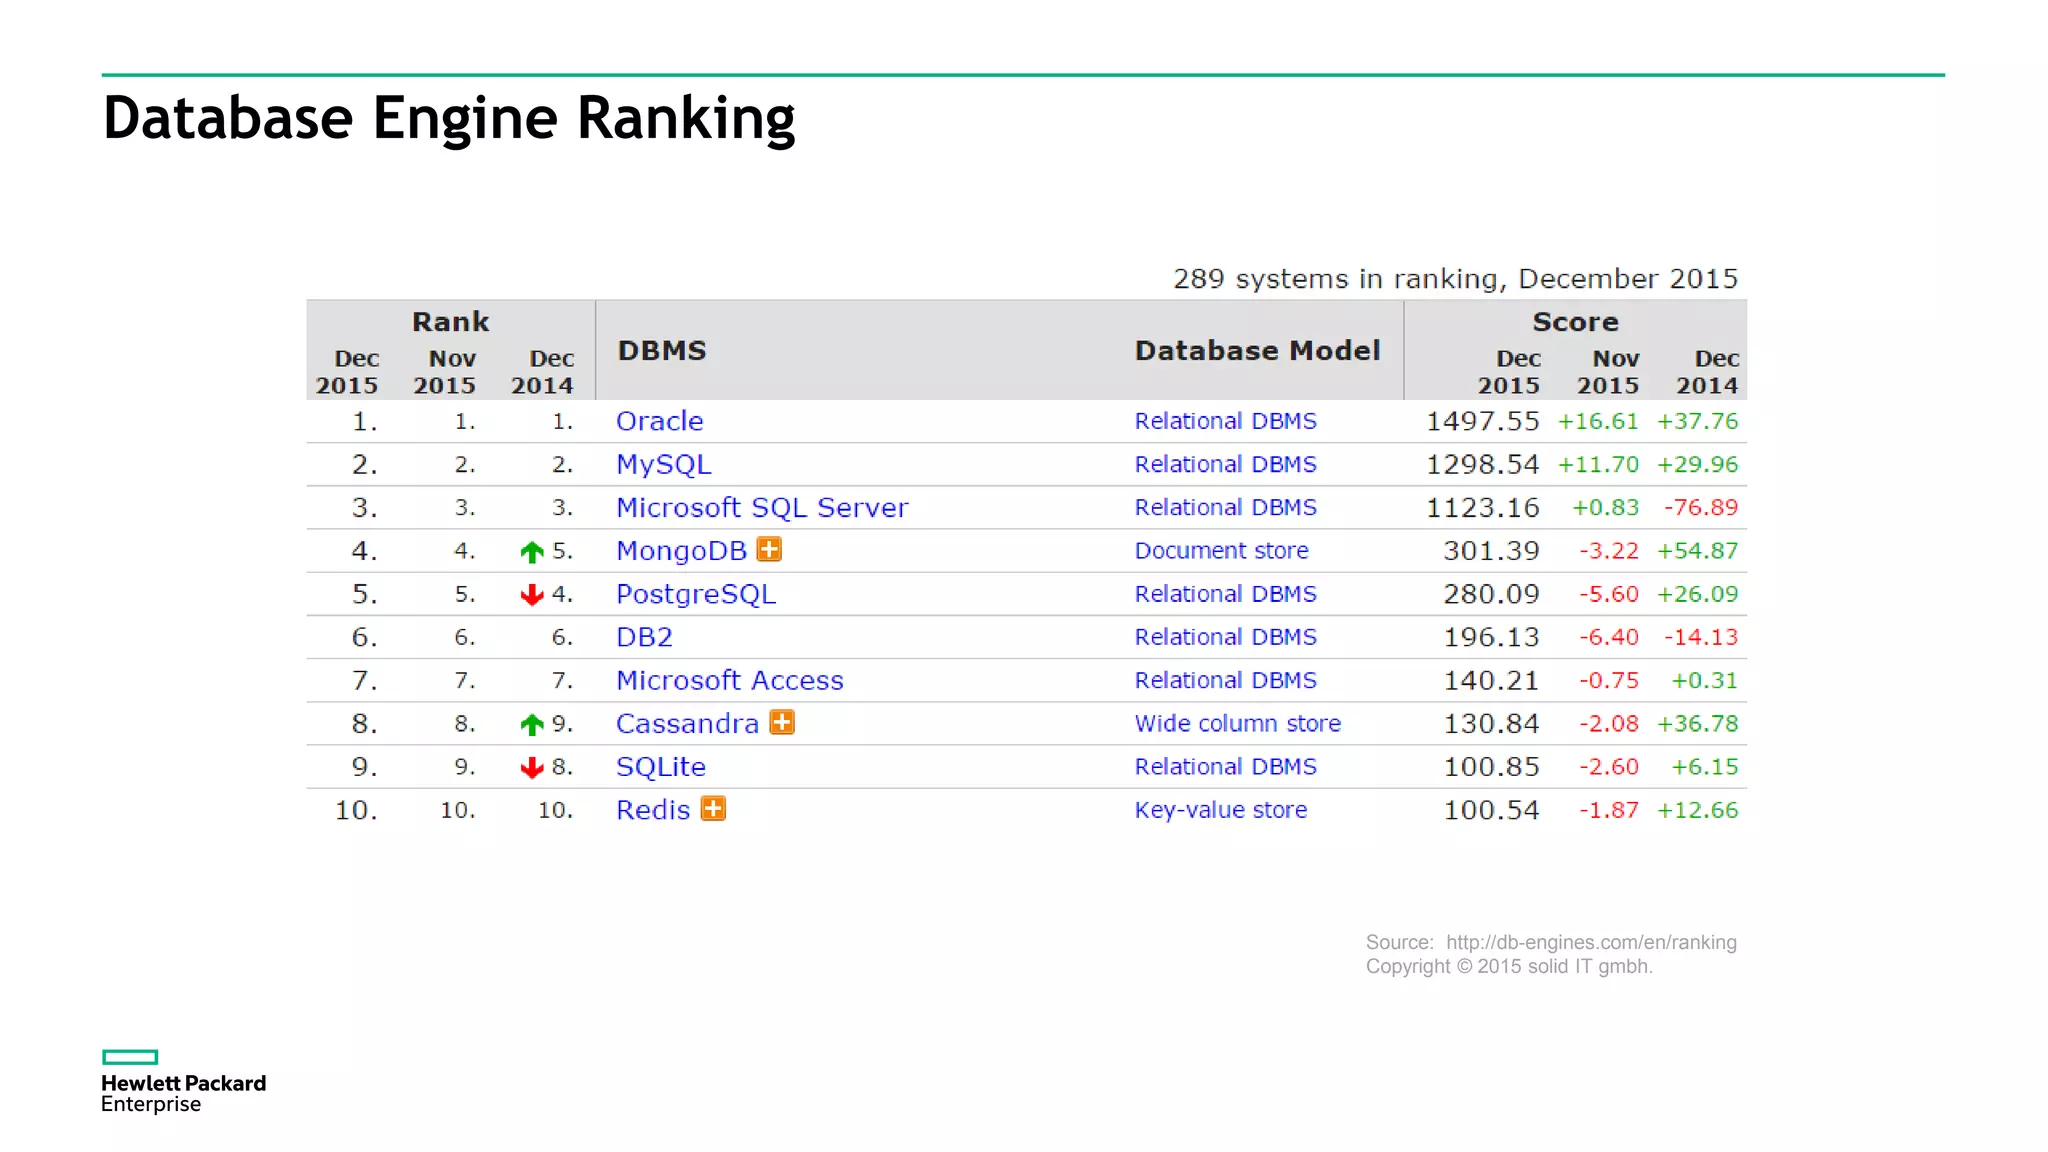Click the DBMS column header
The height and width of the screenshot is (1152, 2048).
[x=662, y=351]
